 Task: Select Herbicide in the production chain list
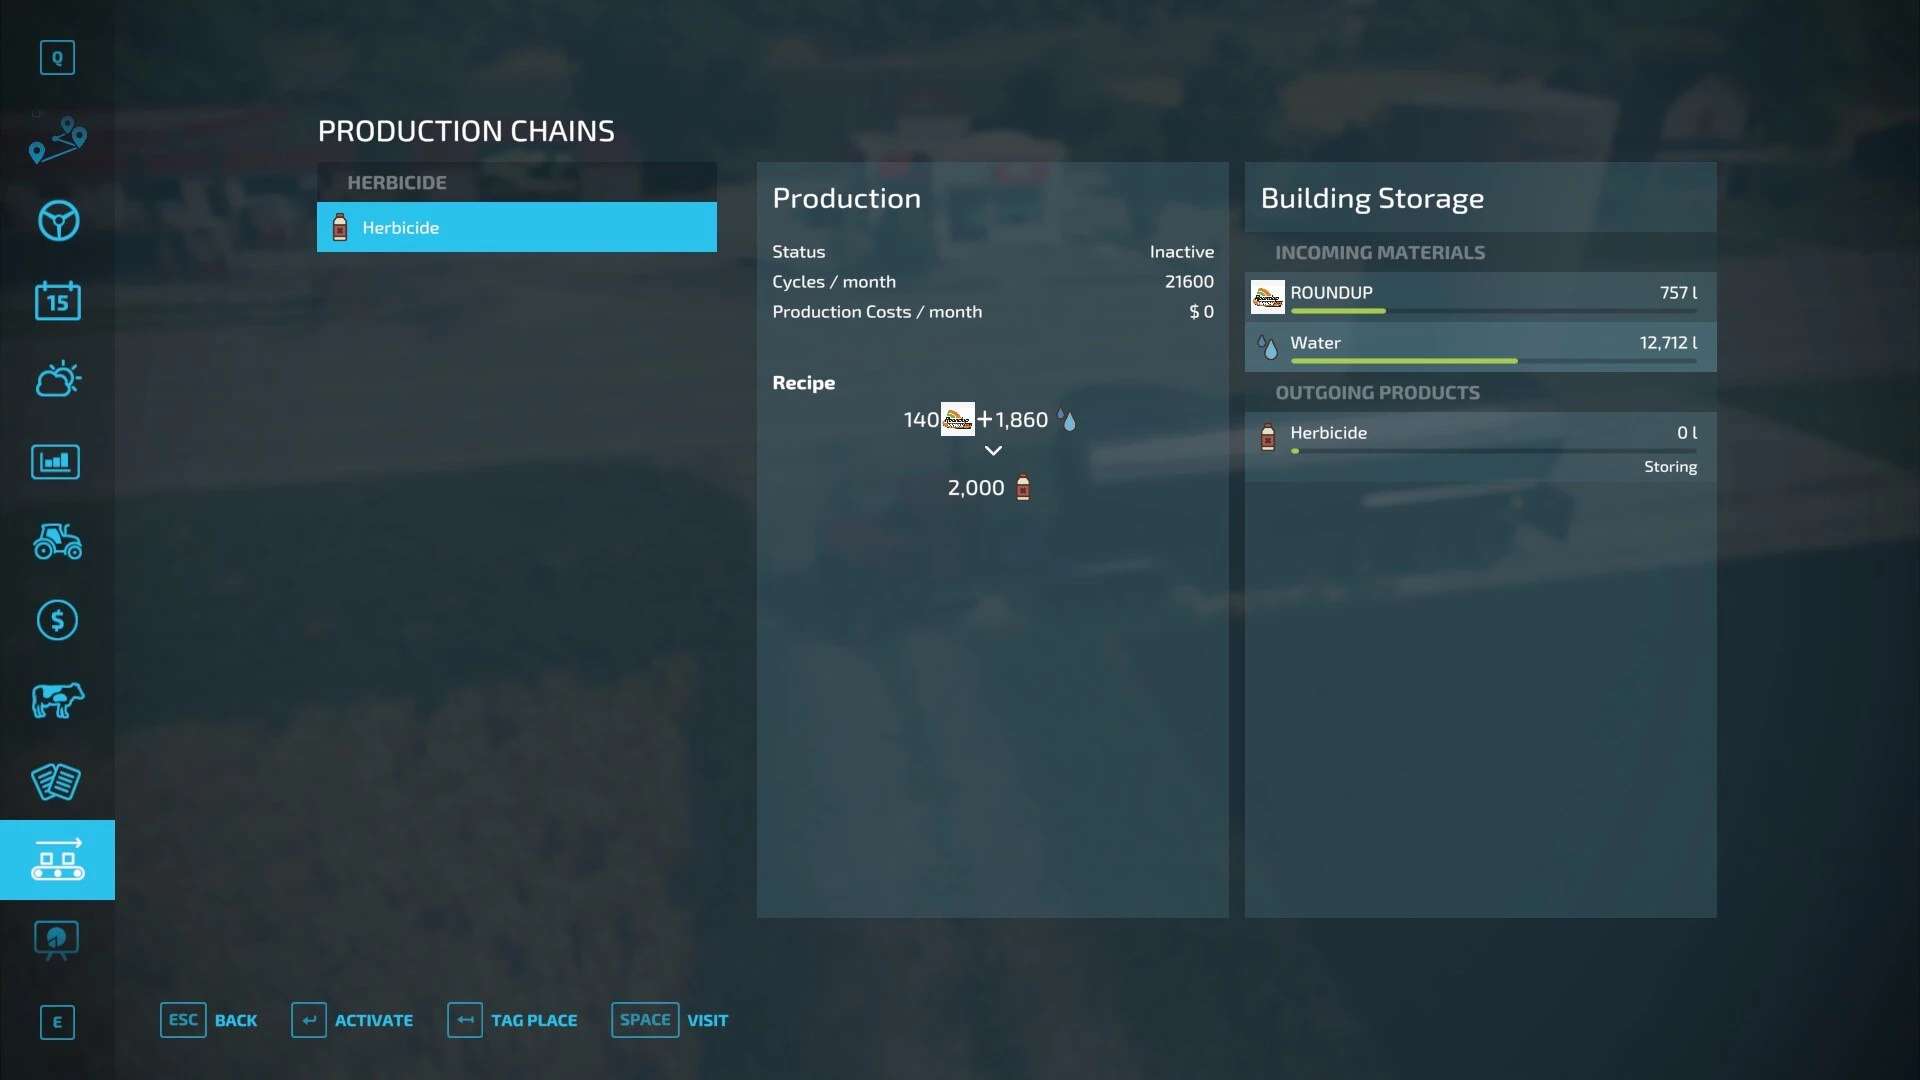pyautogui.click(x=516, y=227)
